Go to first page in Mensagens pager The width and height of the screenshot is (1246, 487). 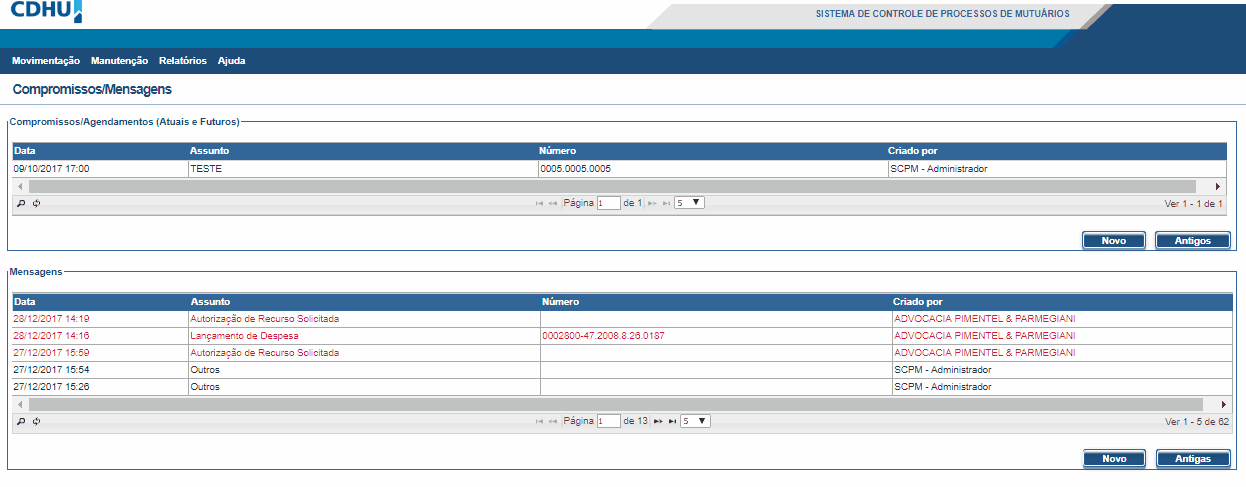(540, 421)
